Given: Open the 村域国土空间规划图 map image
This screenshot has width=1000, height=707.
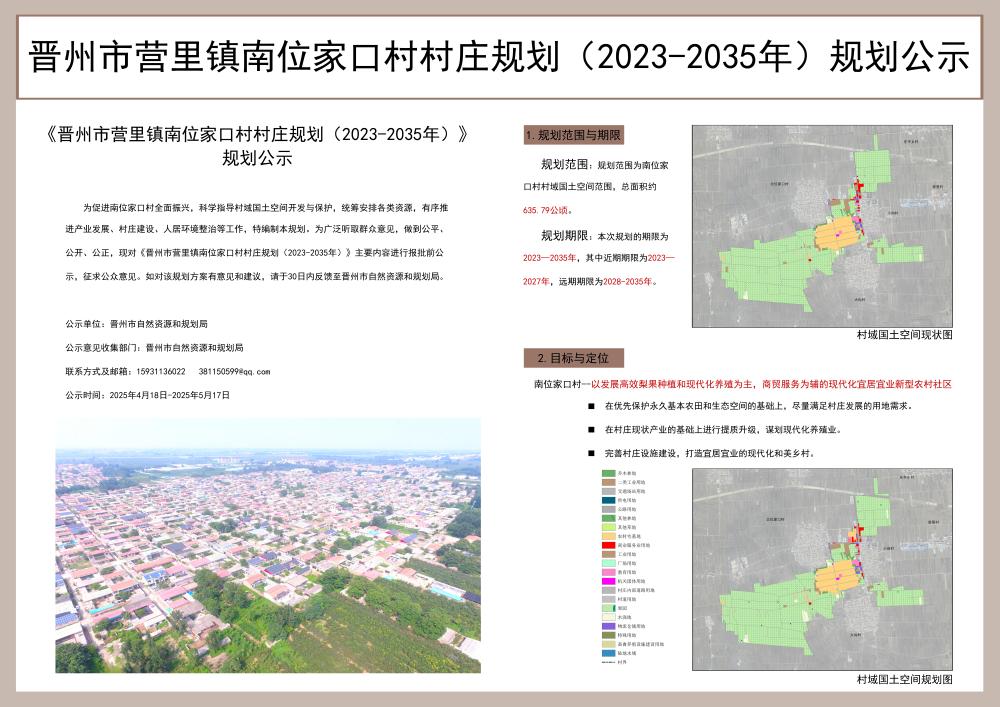Looking at the screenshot, I should [822, 569].
